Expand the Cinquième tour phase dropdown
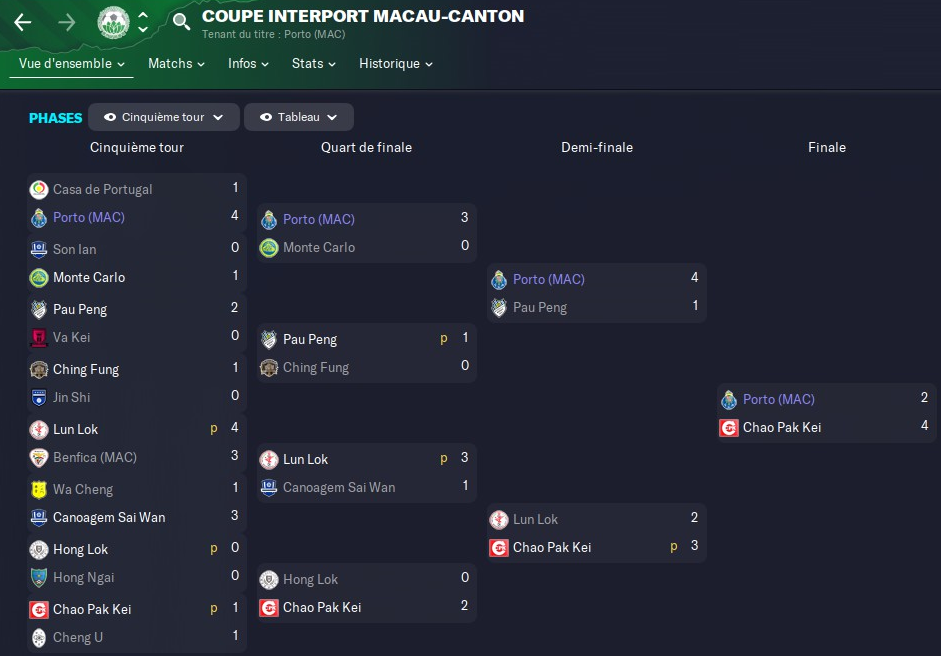The width and height of the screenshot is (941, 656). (x=219, y=117)
